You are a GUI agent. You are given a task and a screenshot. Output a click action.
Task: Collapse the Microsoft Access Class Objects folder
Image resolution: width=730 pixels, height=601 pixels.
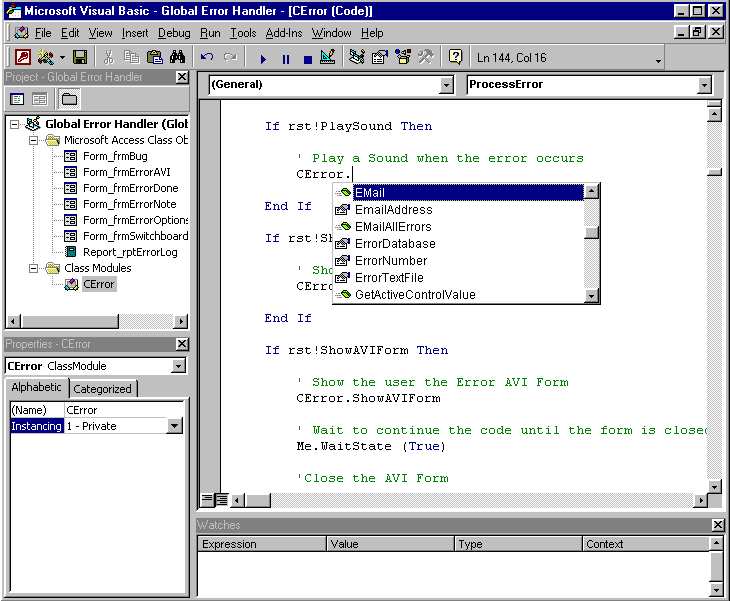(33, 140)
